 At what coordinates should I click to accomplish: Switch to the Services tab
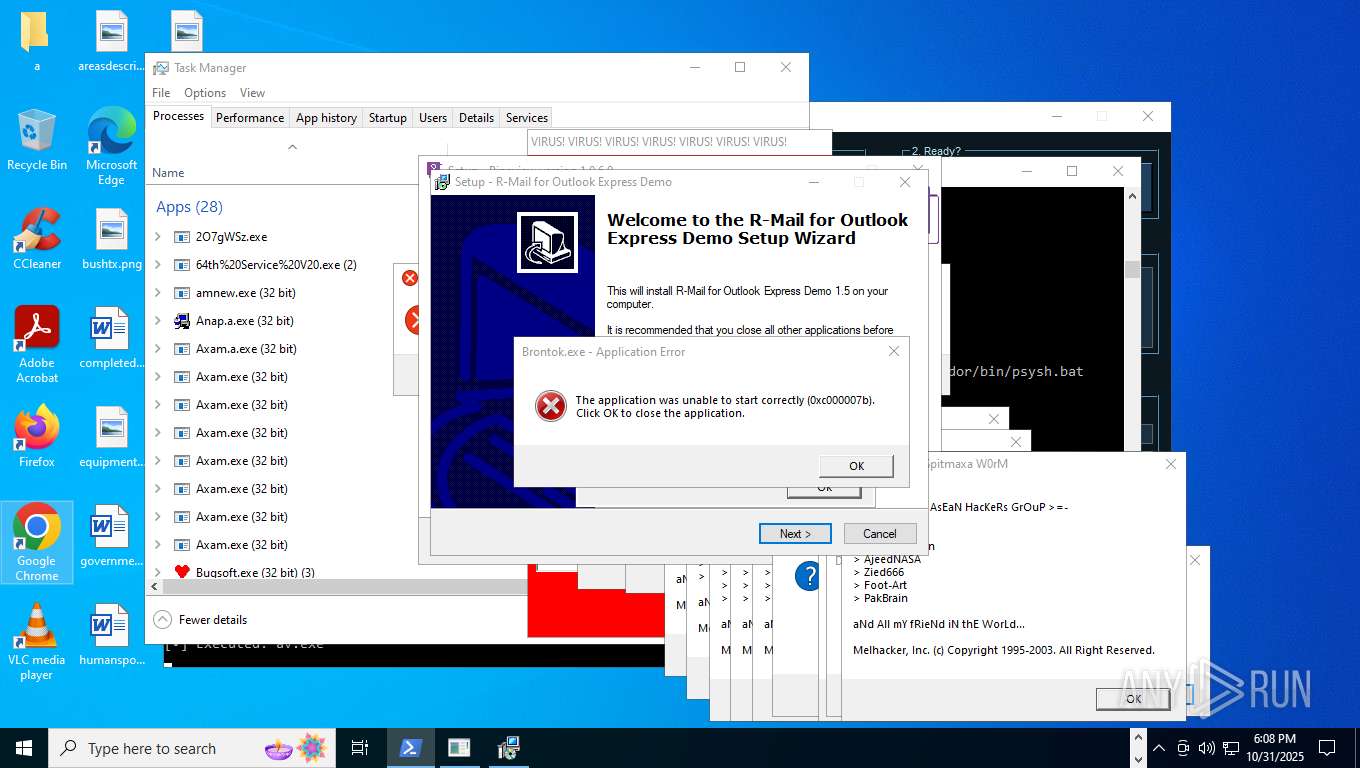click(x=527, y=117)
